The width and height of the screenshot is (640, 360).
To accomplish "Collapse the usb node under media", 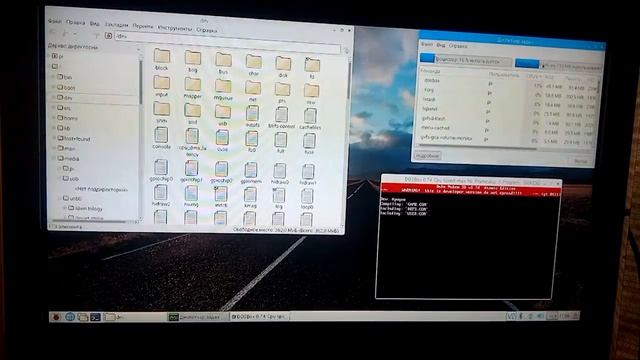I will 60,178.
